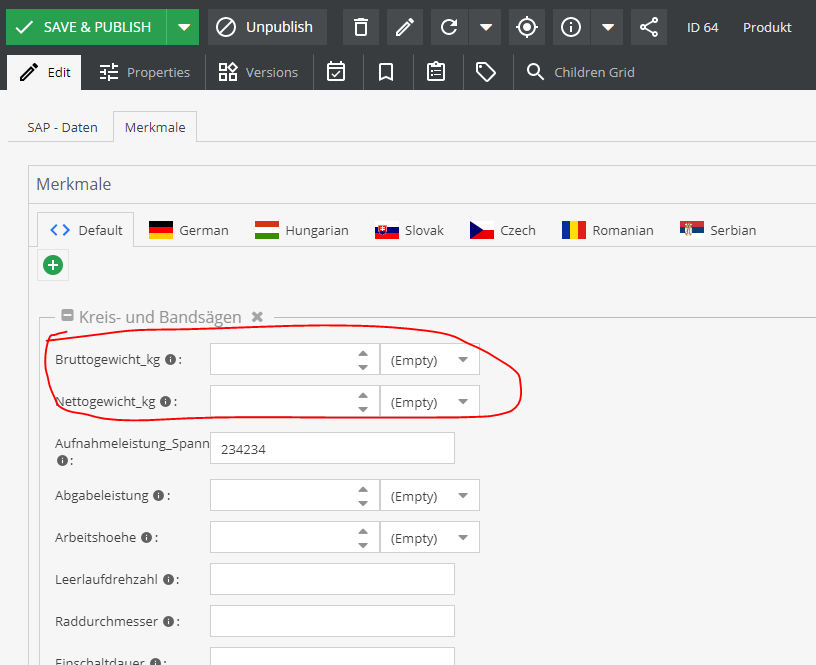Select the Serbian language tab
Screen dimensions: 816x665
click(718, 230)
